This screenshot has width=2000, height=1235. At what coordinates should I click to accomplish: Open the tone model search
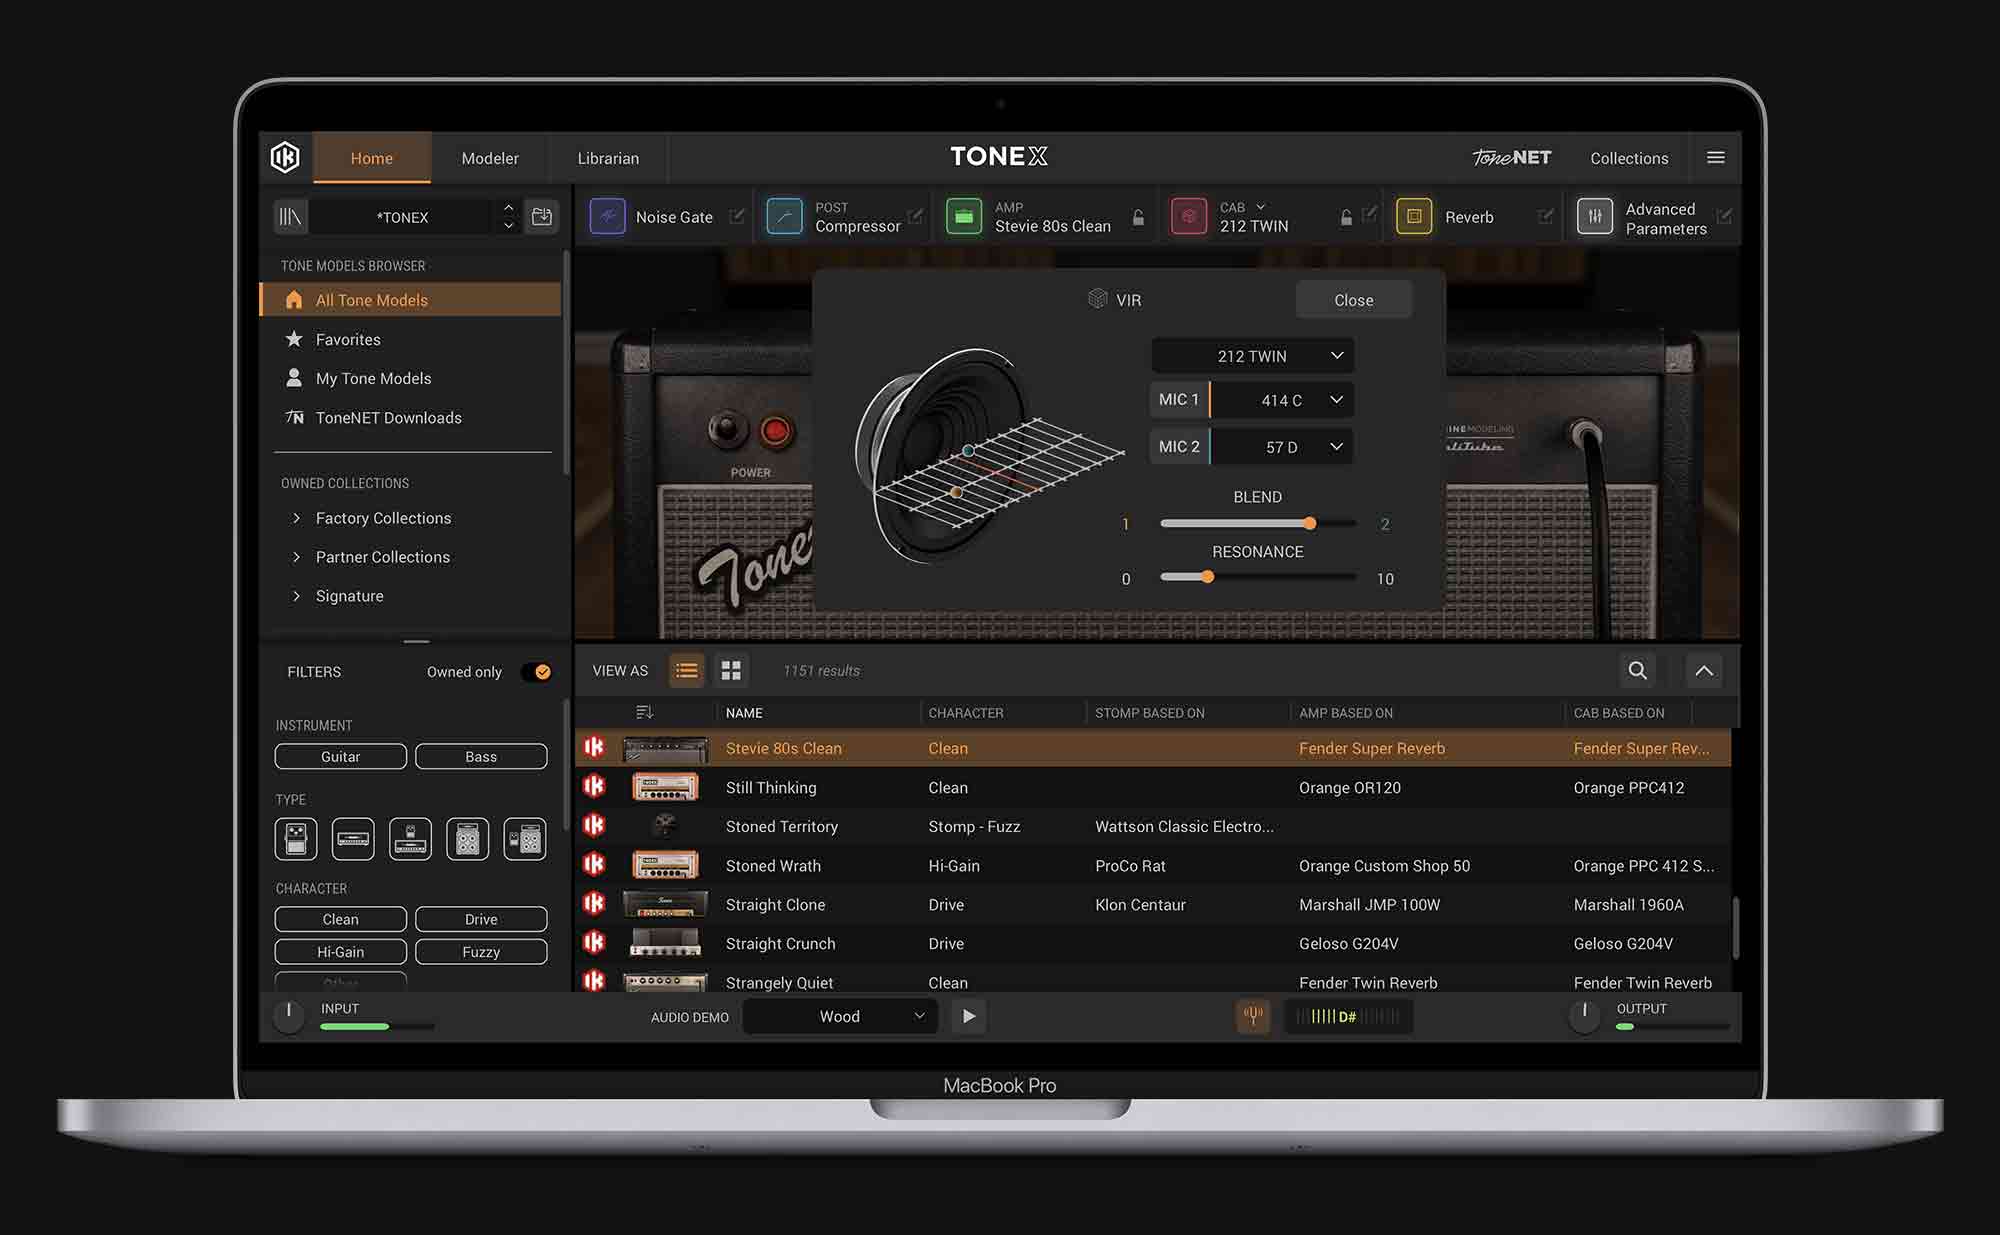click(x=1638, y=671)
